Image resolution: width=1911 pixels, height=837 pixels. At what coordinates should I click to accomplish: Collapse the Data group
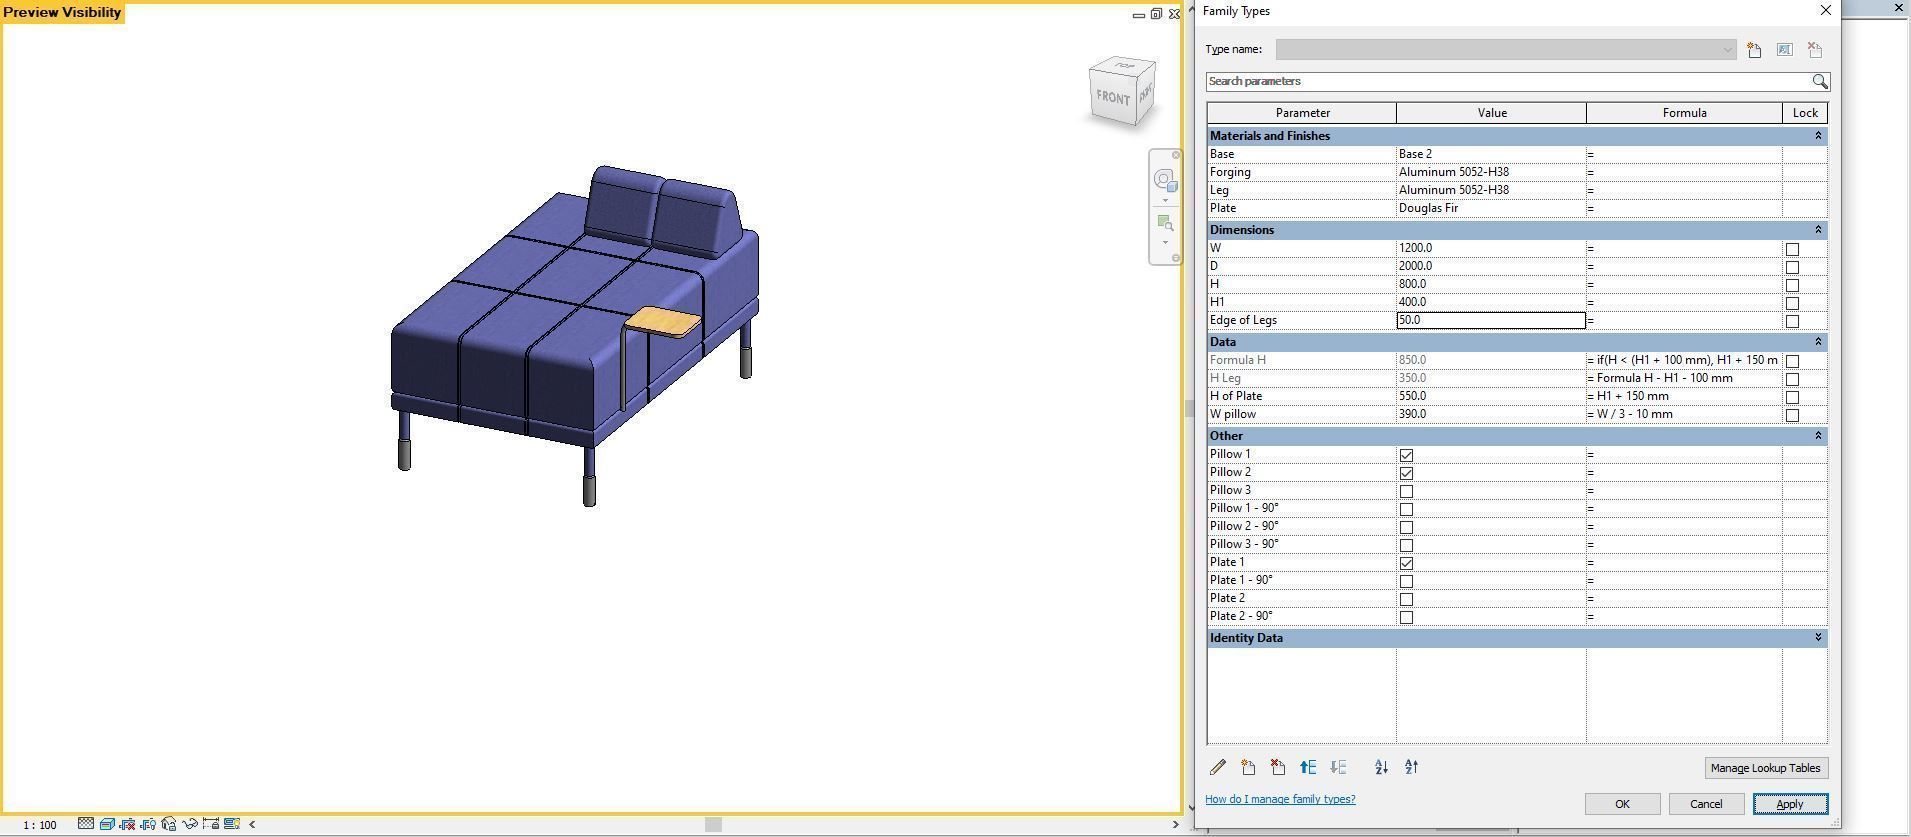tap(1818, 341)
